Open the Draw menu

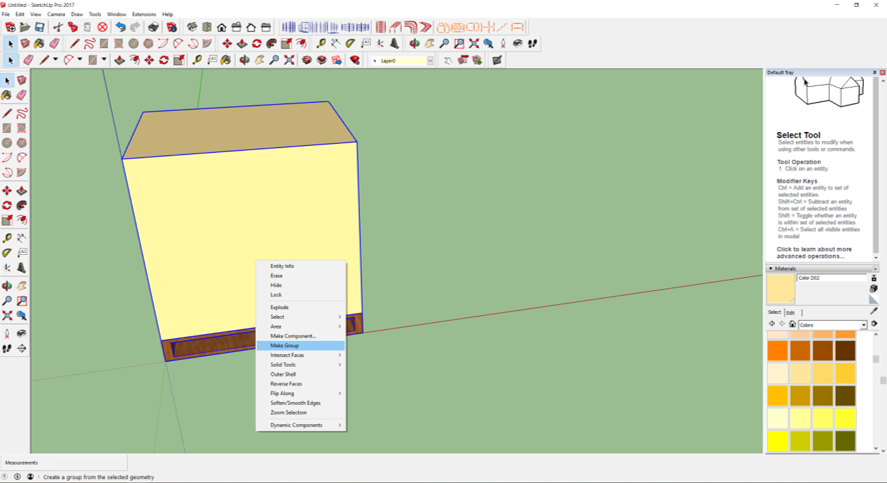[77, 14]
